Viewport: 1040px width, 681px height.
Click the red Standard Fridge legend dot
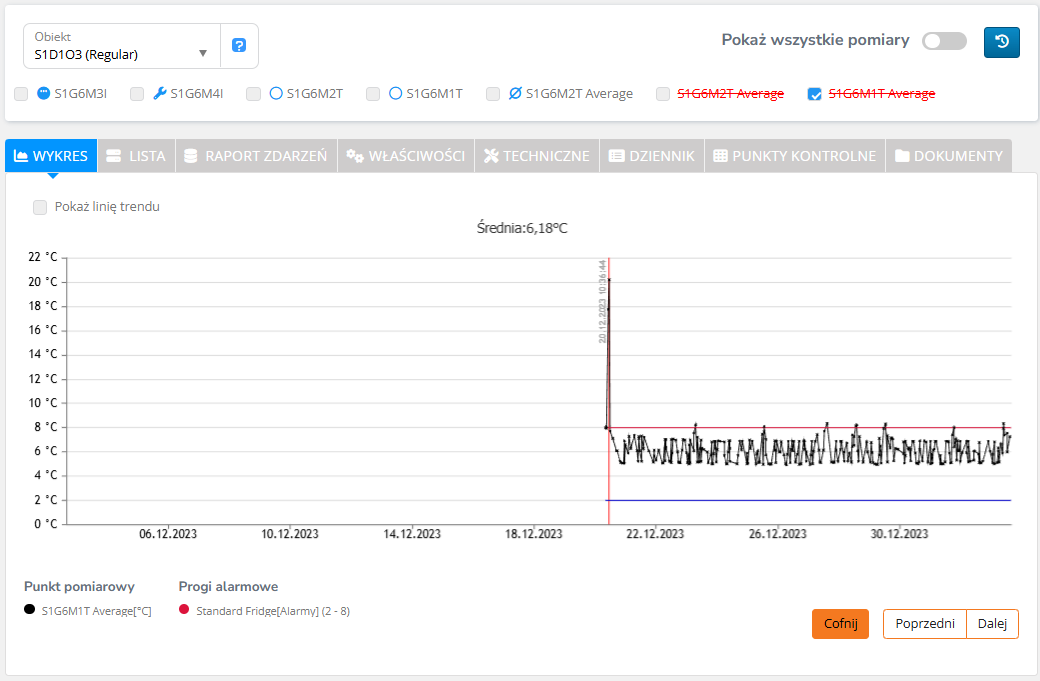tap(184, 610)
